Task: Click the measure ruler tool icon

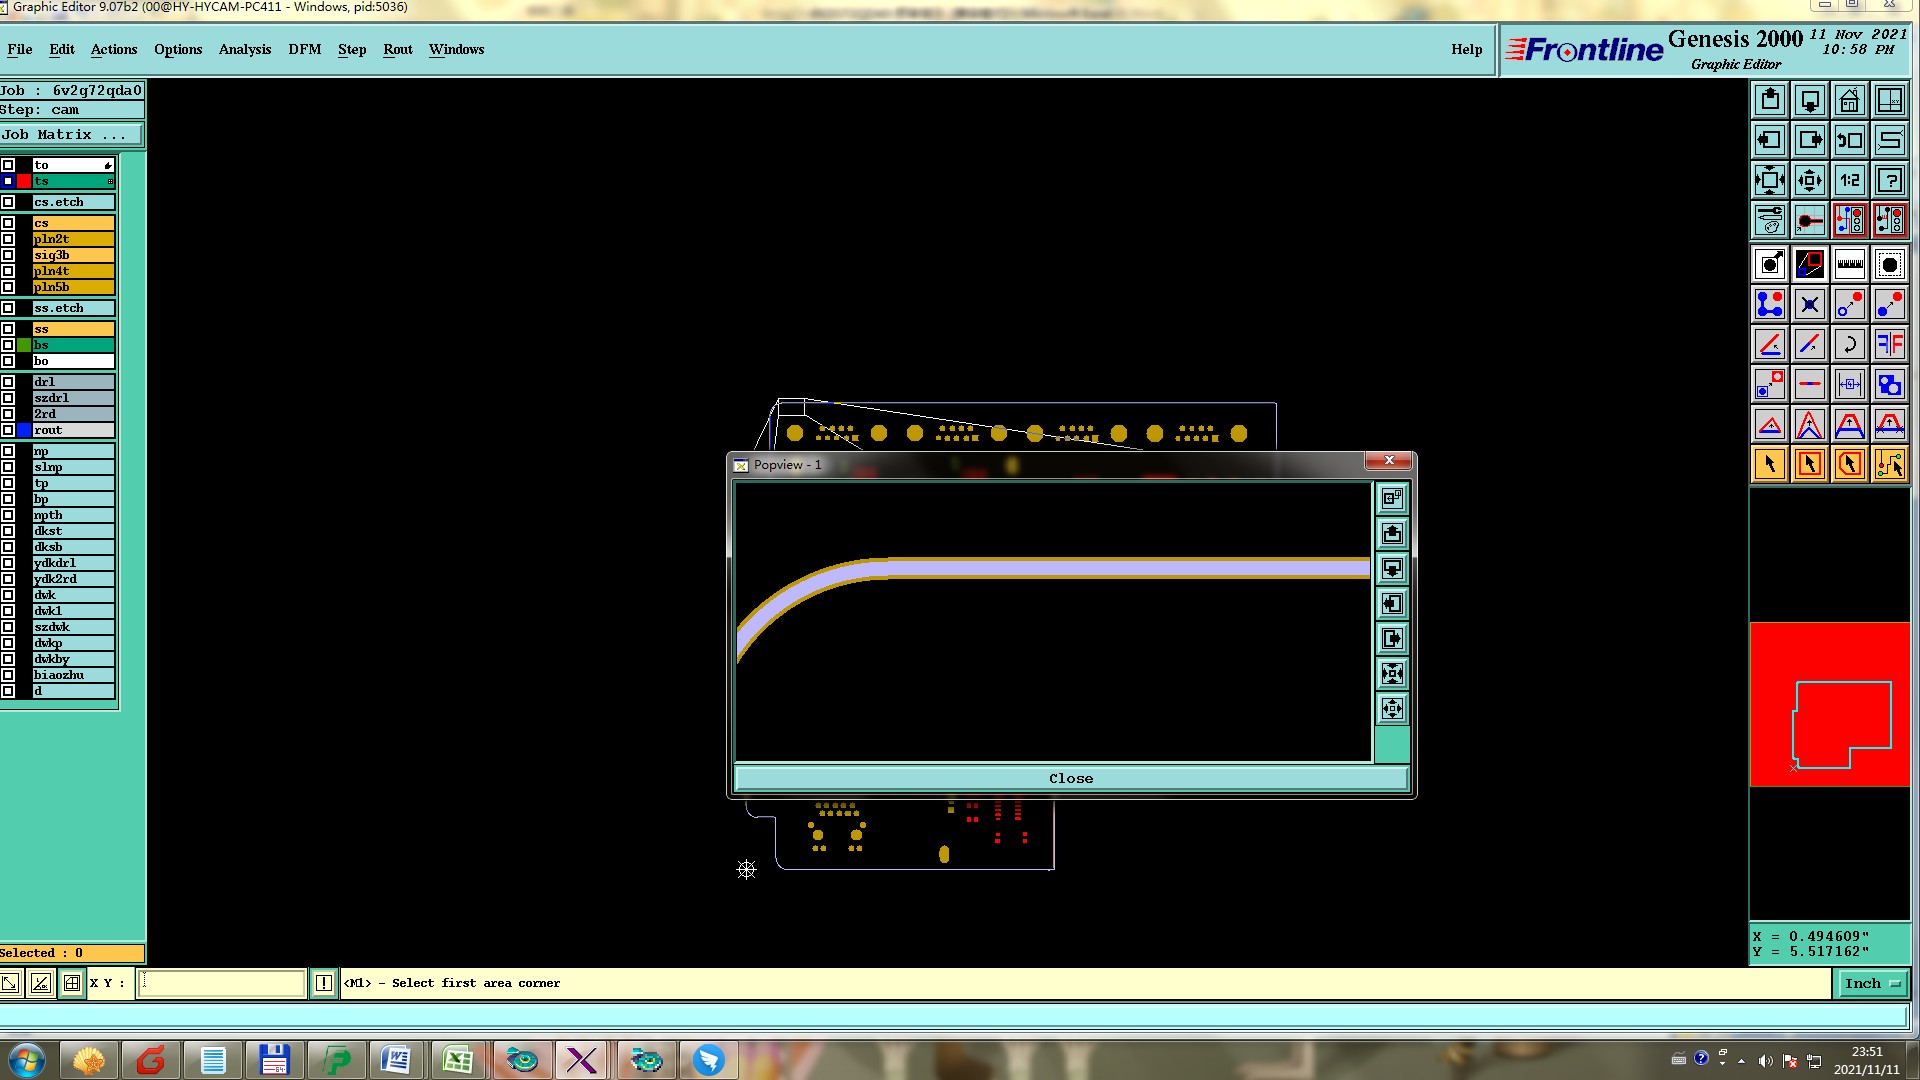Action: coord(1849,265)
